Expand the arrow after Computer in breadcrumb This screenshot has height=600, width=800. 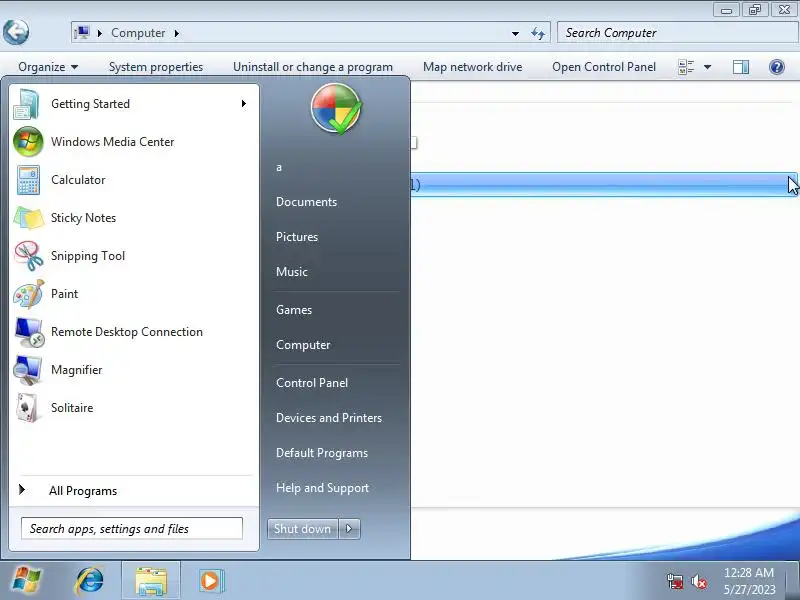[177, 33]
